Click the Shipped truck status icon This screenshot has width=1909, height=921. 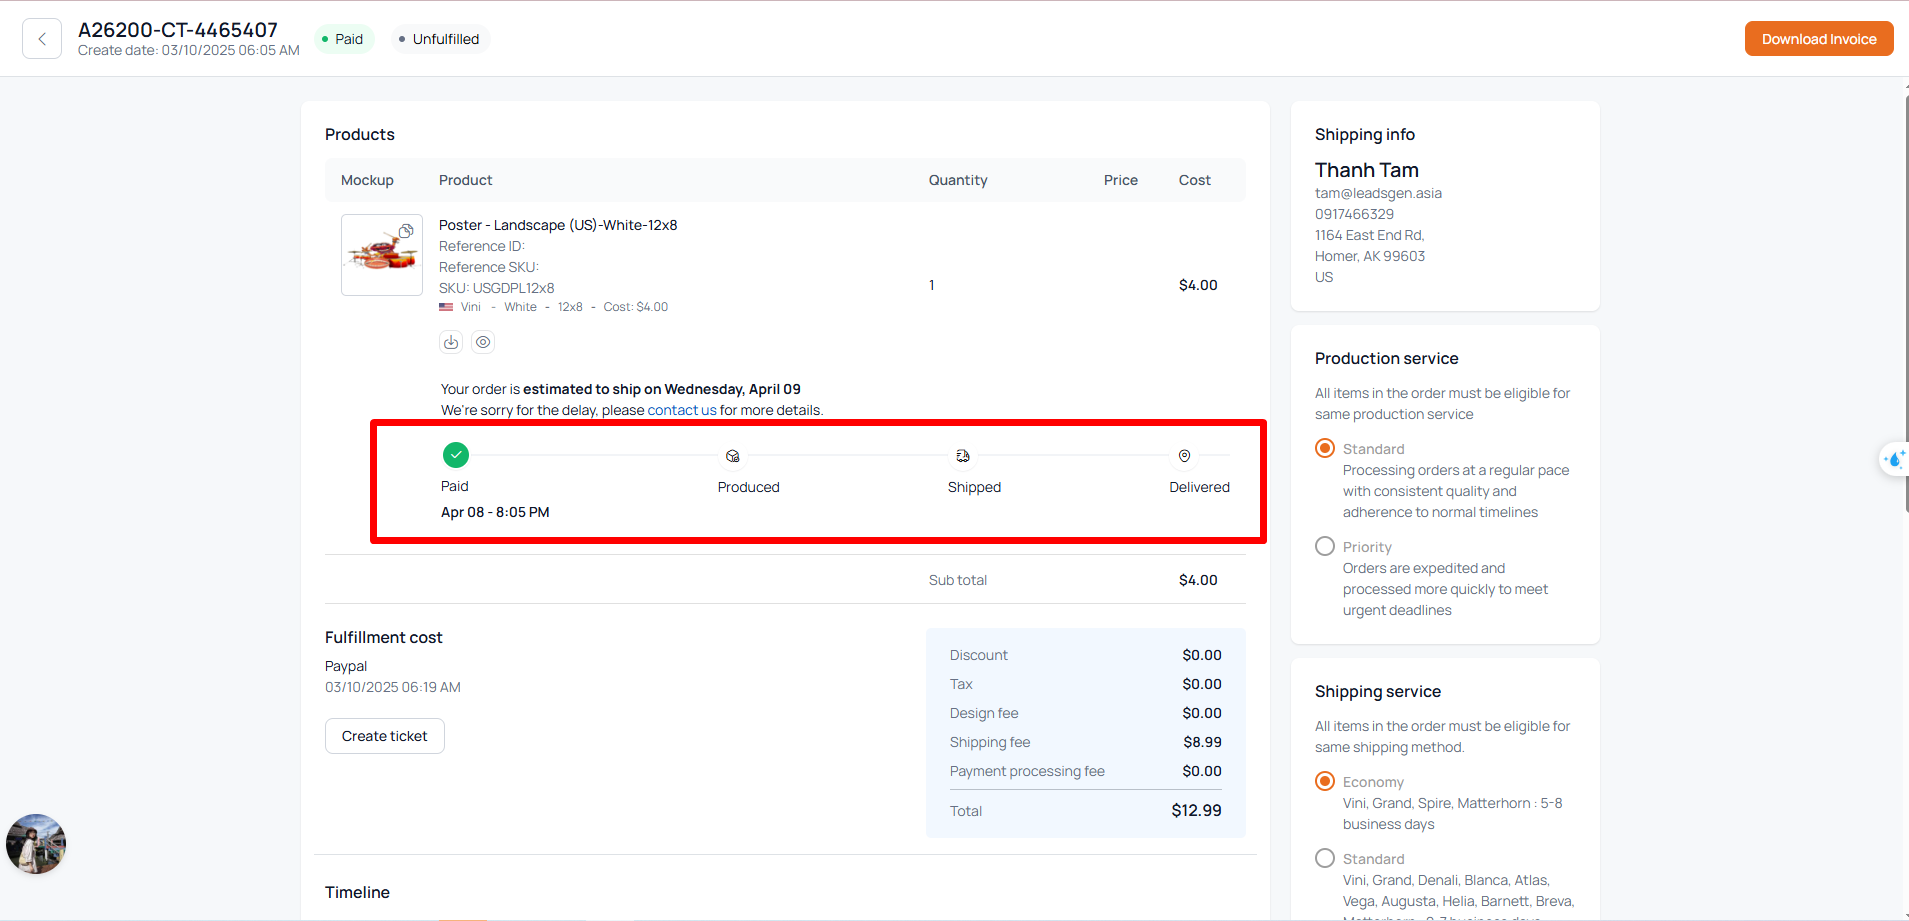pyautogui.click(x=963, y=456)
